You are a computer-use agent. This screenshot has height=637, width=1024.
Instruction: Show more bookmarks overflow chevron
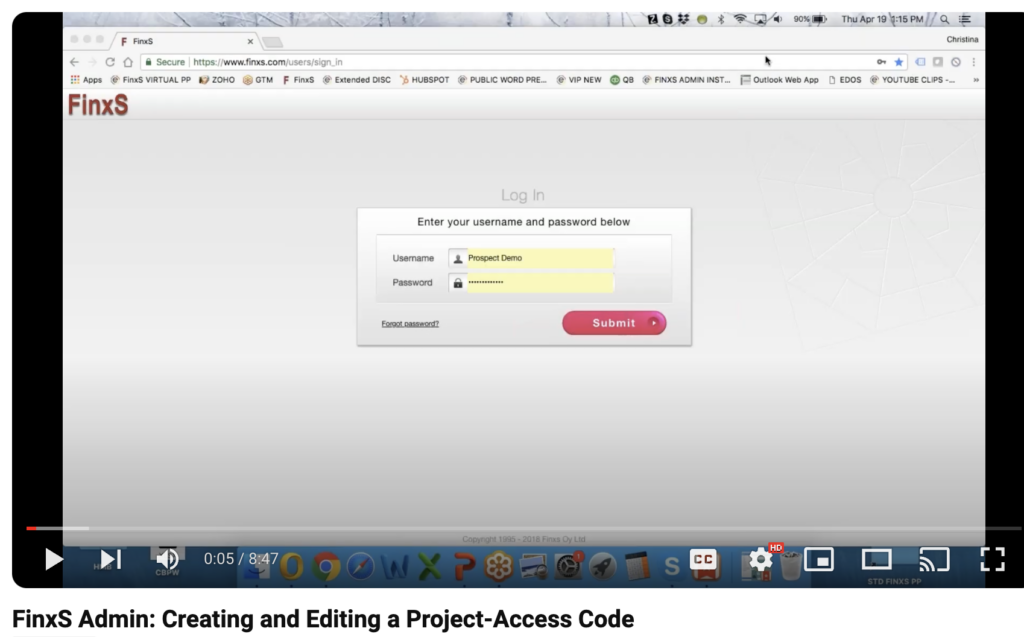(976, 80)
